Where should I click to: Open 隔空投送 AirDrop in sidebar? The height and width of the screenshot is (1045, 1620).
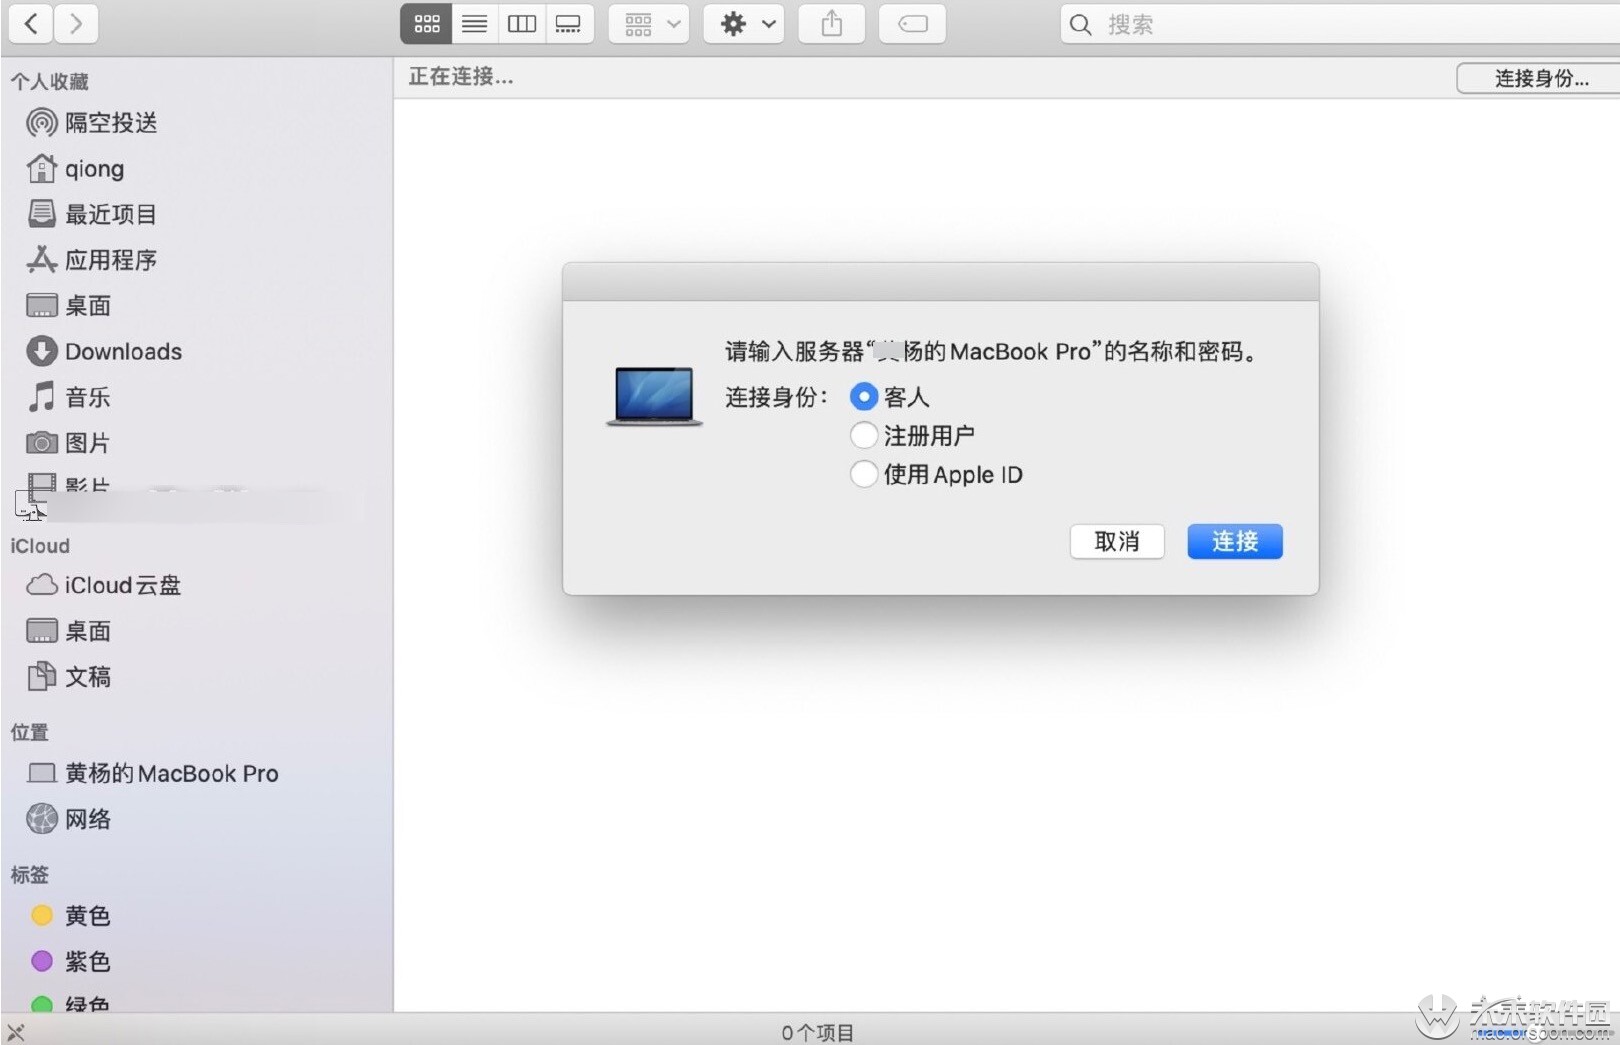(x=92, y=123)
